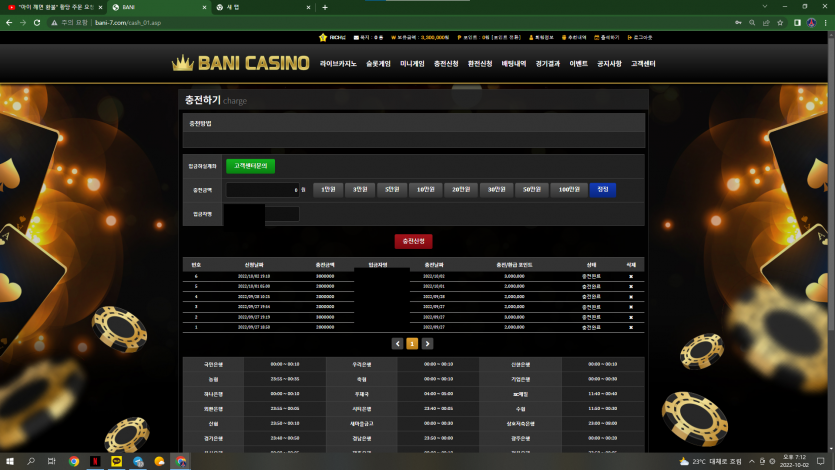
Task: Open 경기결과 menu
Action: click(x=548, y=64)
